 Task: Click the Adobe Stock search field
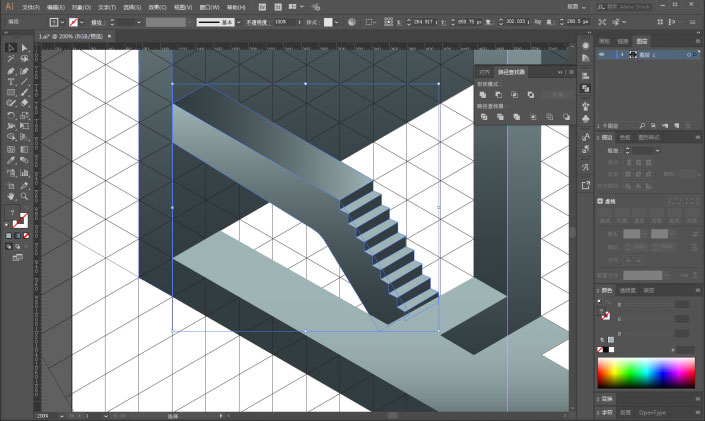(x=625, y=7)
